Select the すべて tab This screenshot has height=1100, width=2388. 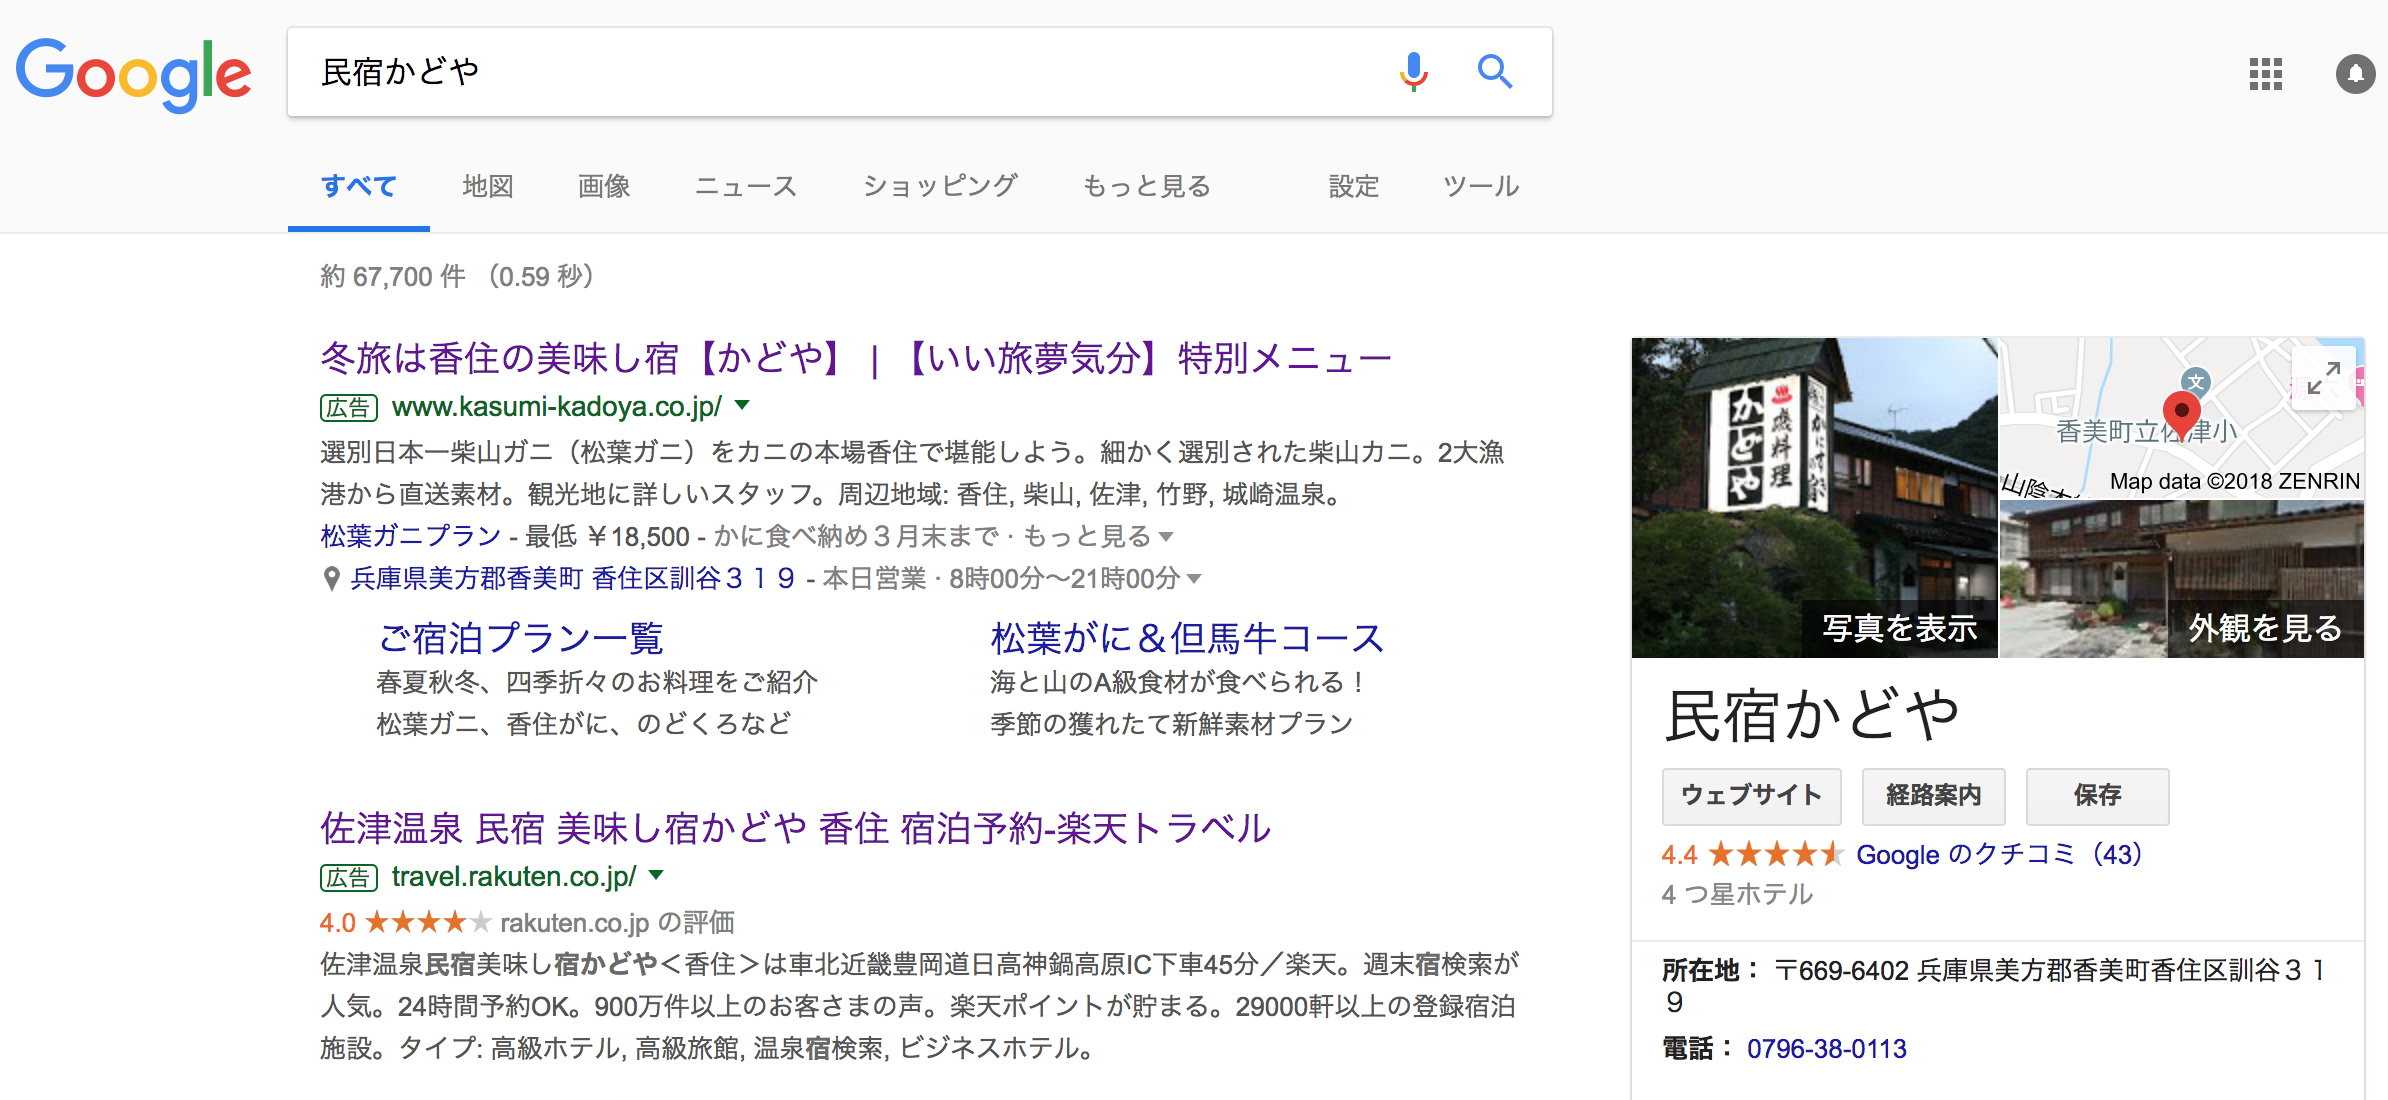pyautogui.click(x=358, y=186)
